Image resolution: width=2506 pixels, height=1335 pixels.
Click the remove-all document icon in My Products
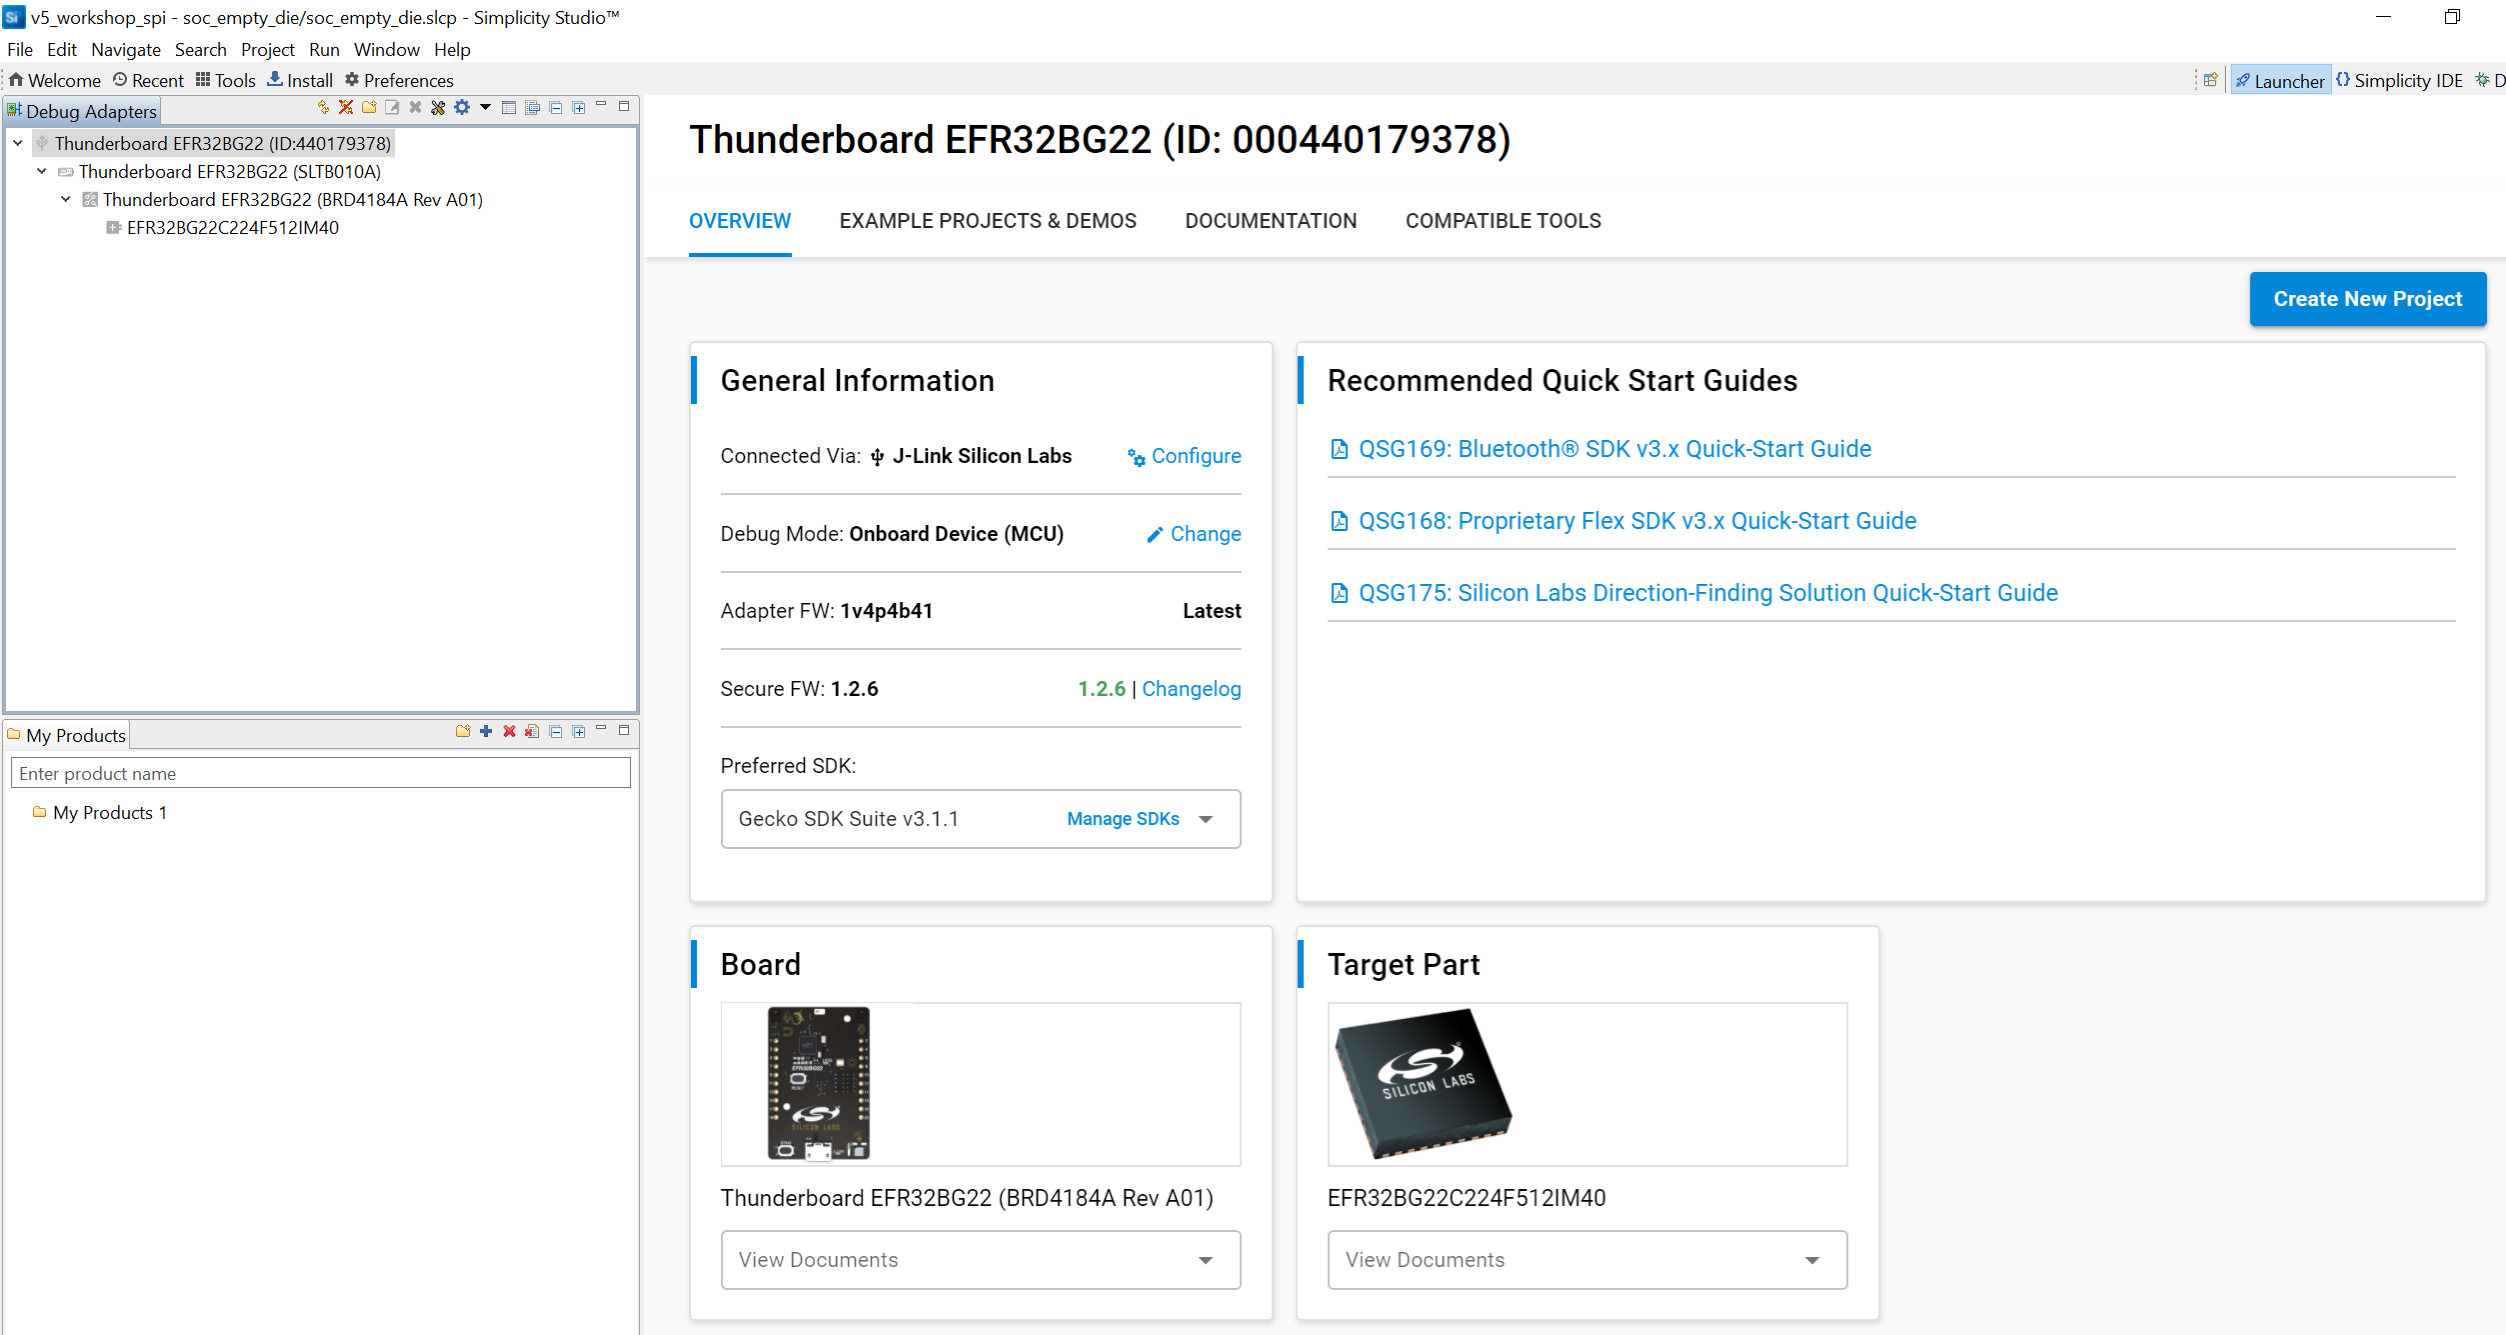tap(532, 731)
